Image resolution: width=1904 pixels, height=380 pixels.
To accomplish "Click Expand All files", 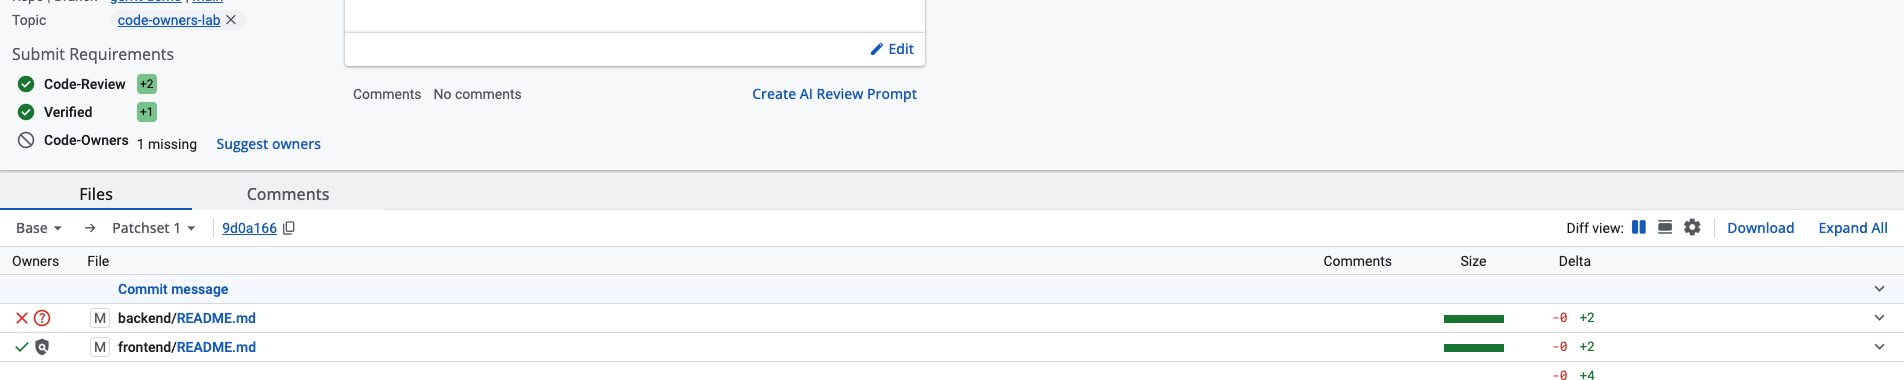I will pyautogui.click(x=1852, y=228).
